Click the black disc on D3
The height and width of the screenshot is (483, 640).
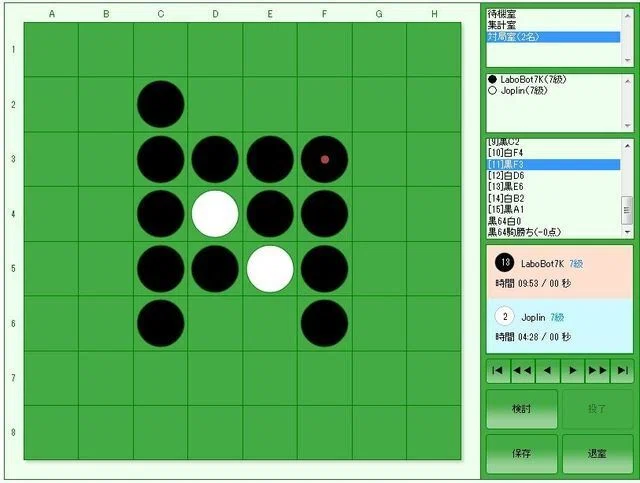click(215, 159)
